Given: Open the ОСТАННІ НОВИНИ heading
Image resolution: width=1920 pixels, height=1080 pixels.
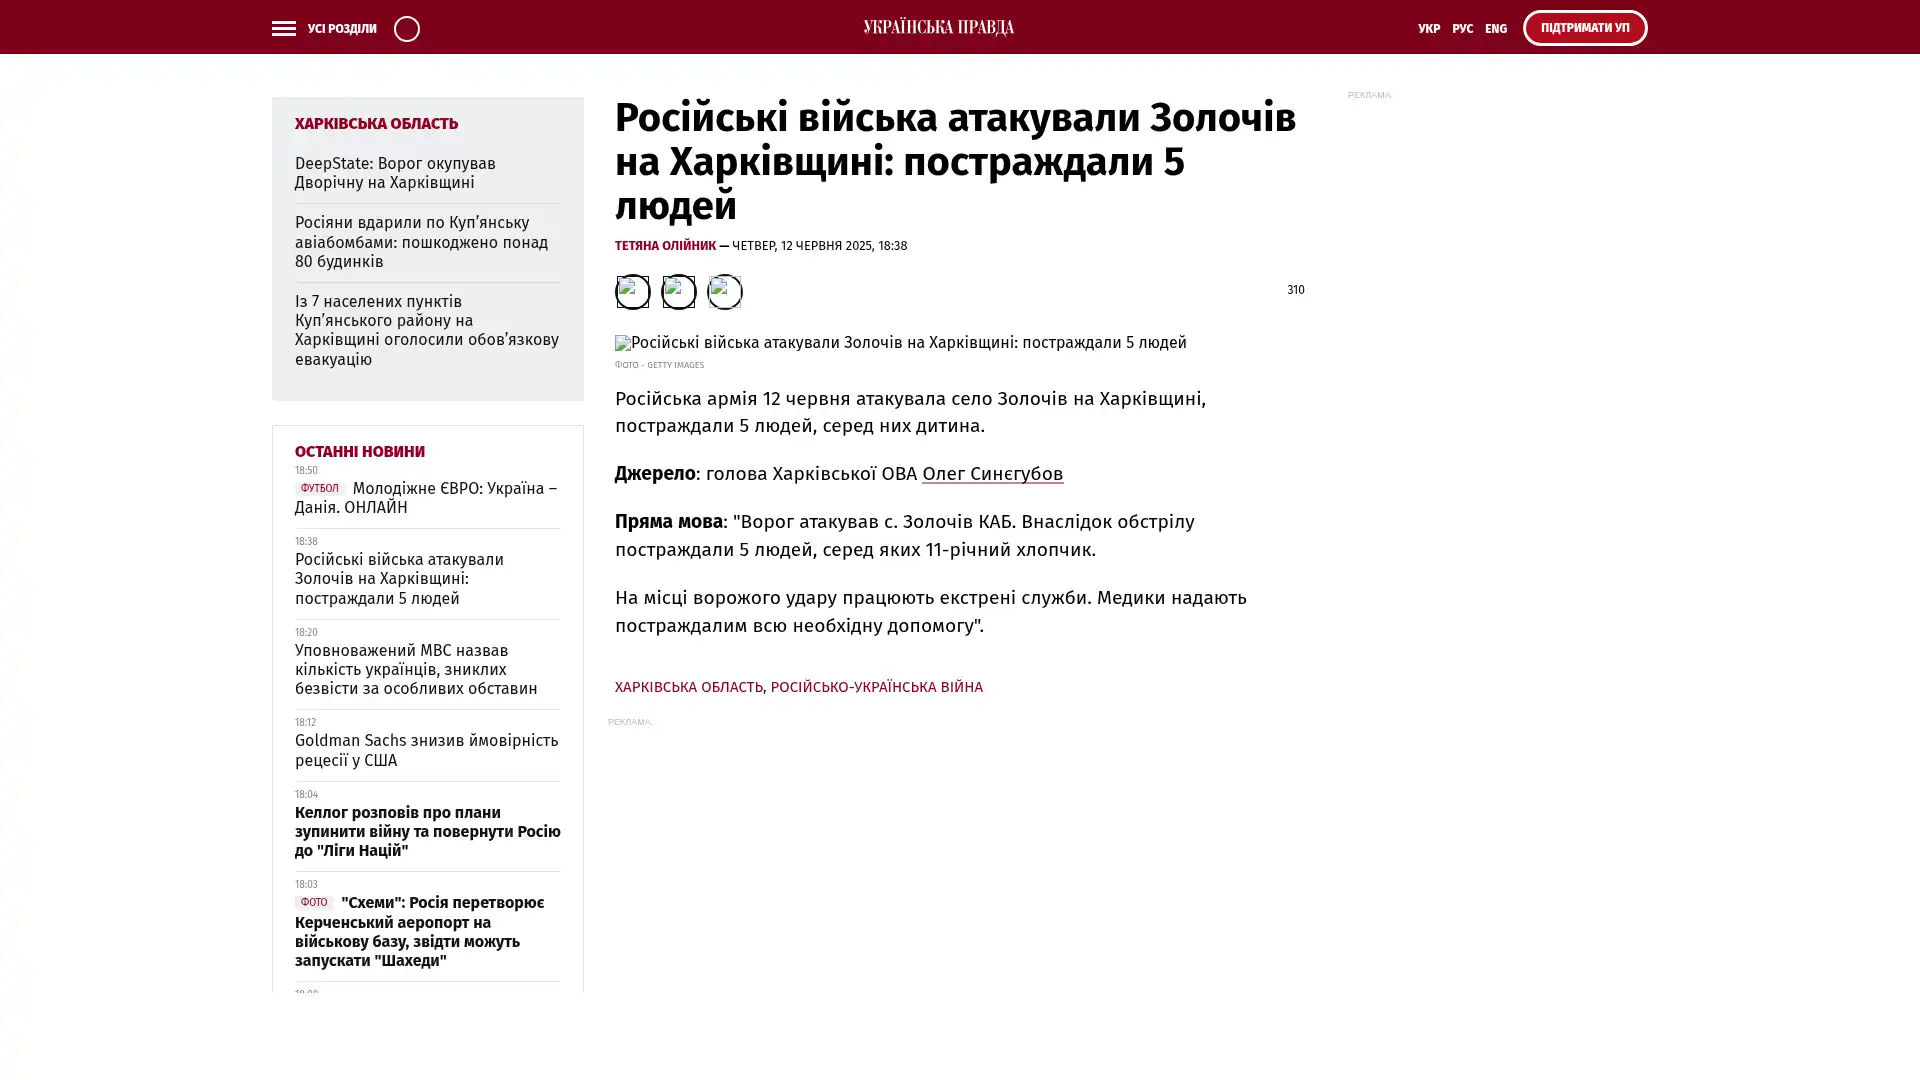Looking at the screenshot, I should pyautogui.click(x=360, y=452).
